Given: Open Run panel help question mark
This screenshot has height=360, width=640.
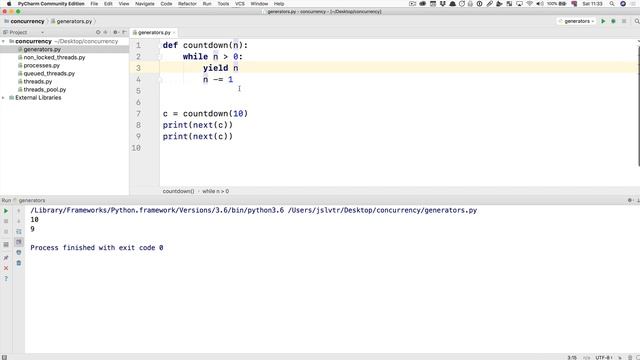Looking at the screenshot, I should point(6,279).
